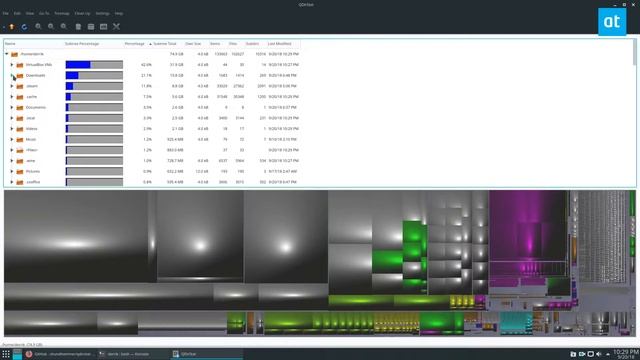The width and height of the screenshot is (640, 360).
Task: Sort by Subdirs column header
Action: [252, 44]
